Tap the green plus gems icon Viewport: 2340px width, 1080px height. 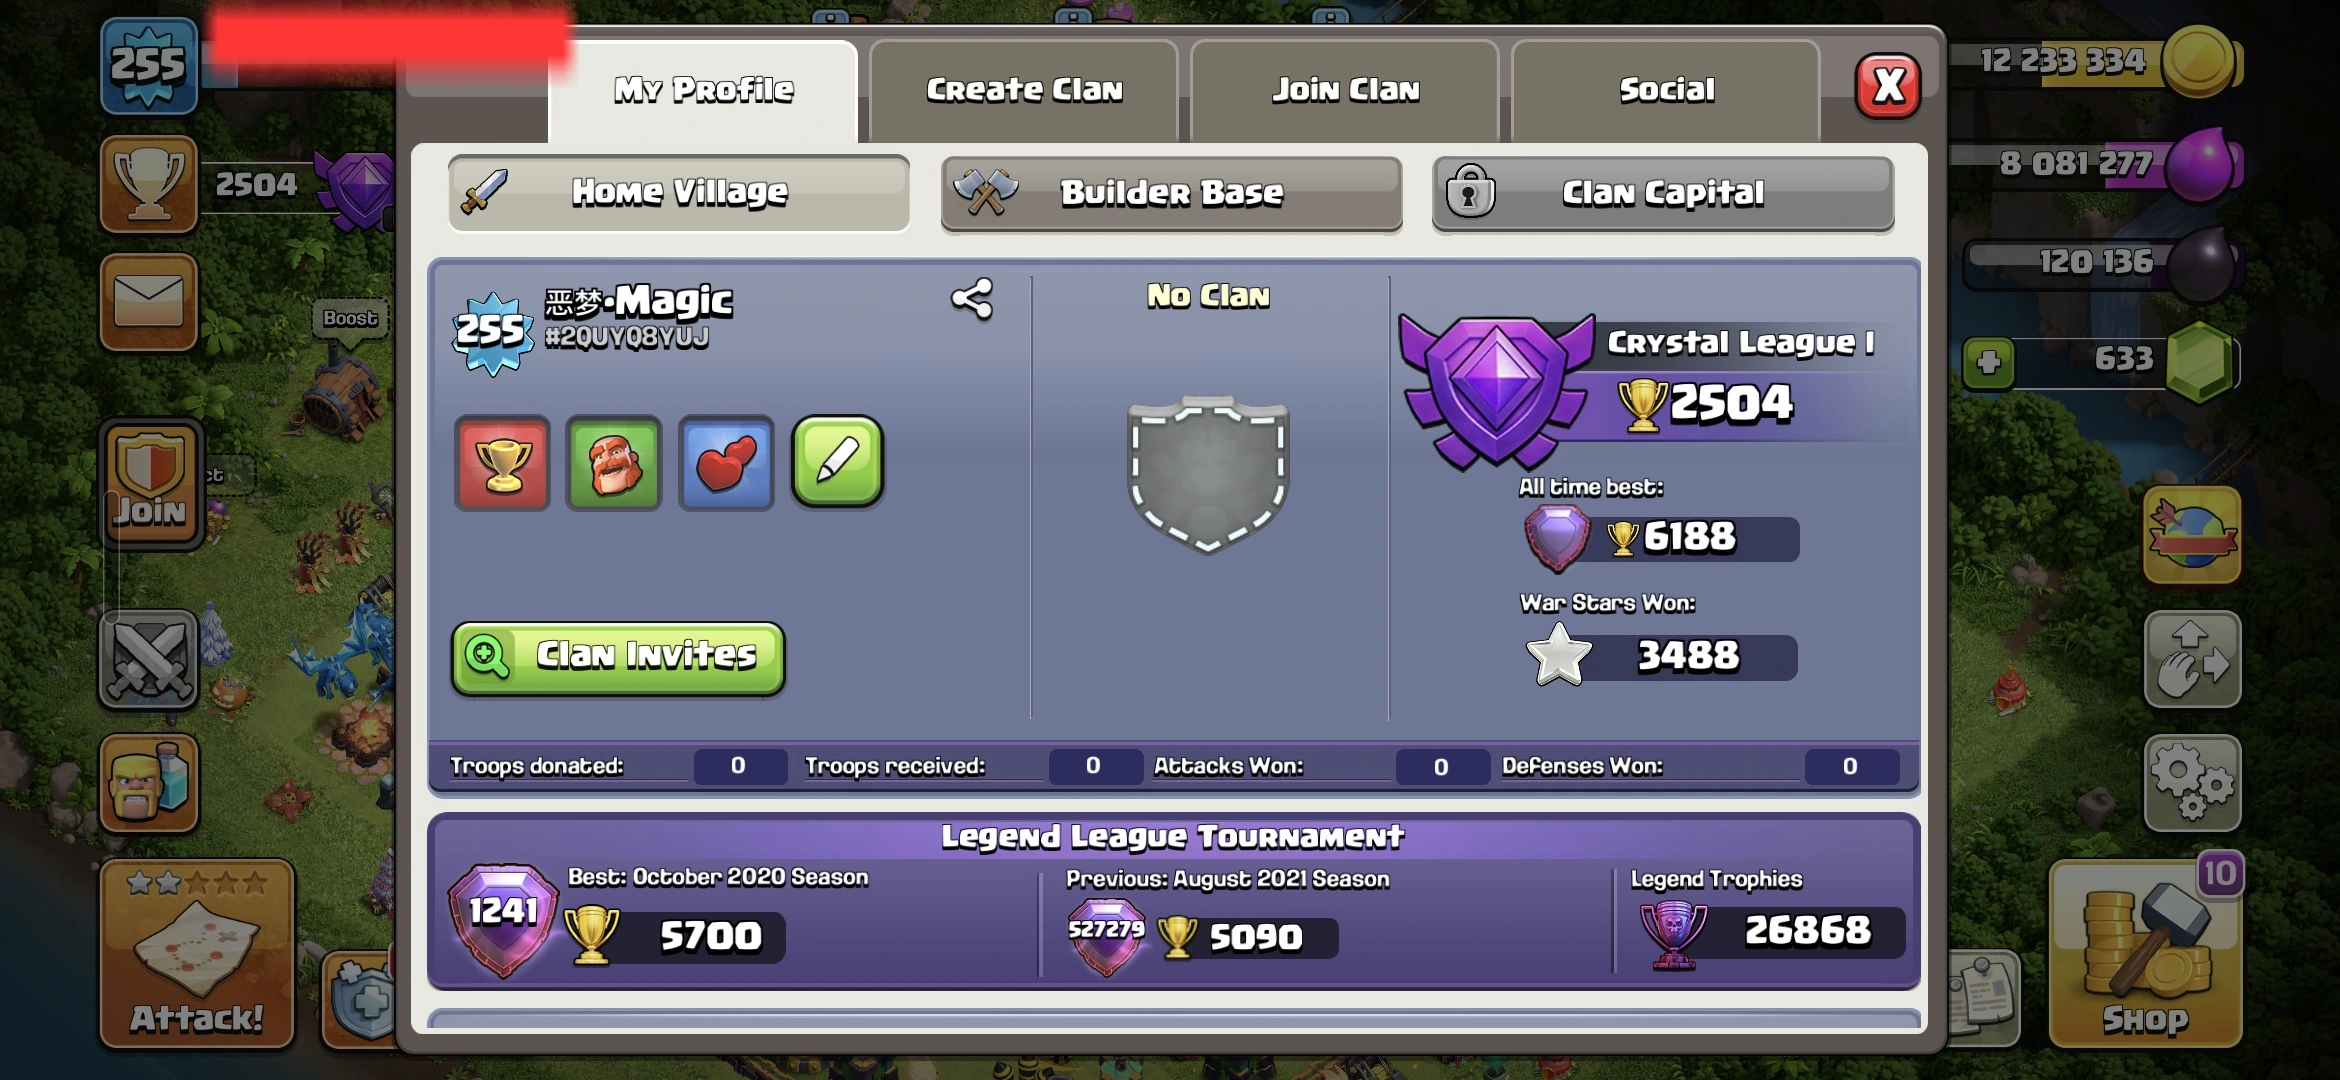1988,362
